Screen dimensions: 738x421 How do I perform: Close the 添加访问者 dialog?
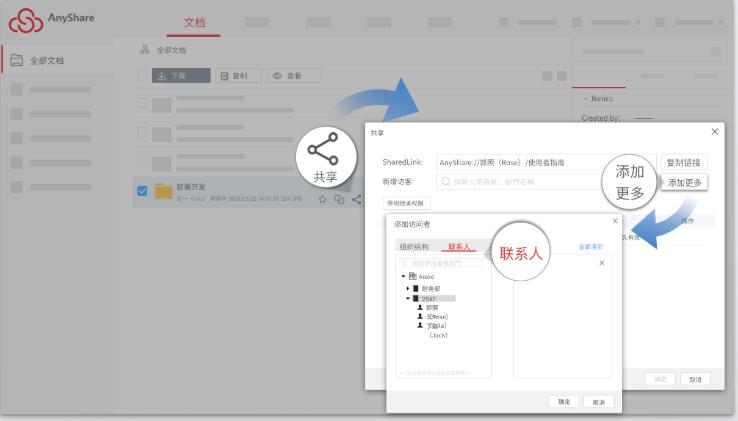tap(614, 222)
